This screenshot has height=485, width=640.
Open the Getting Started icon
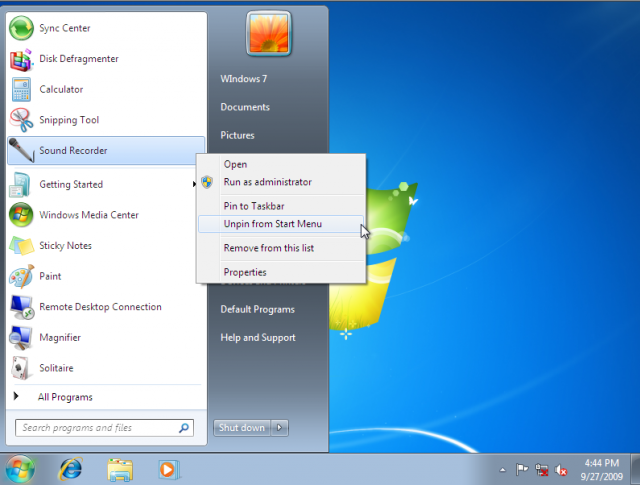20,185
